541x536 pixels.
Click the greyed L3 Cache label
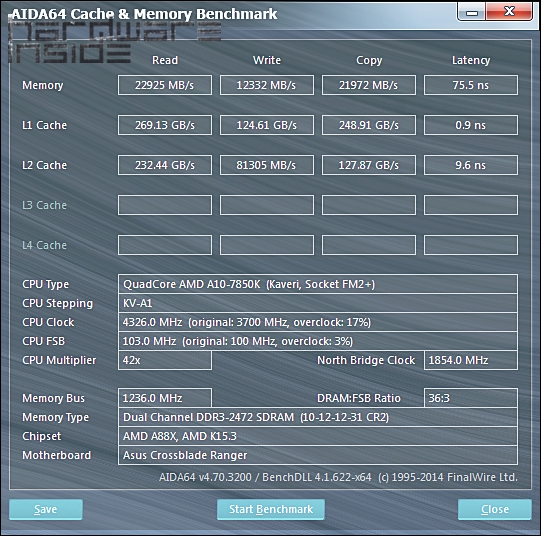(44, 205)
